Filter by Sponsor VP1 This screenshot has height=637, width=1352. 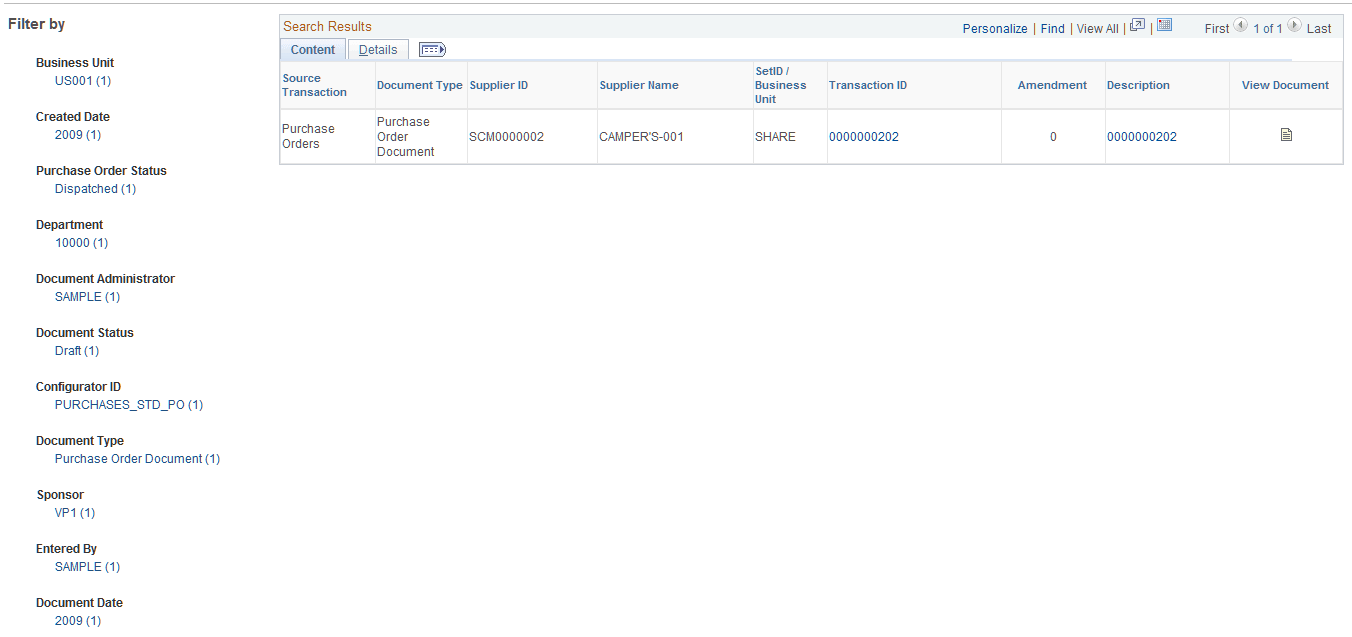point(74,512)
